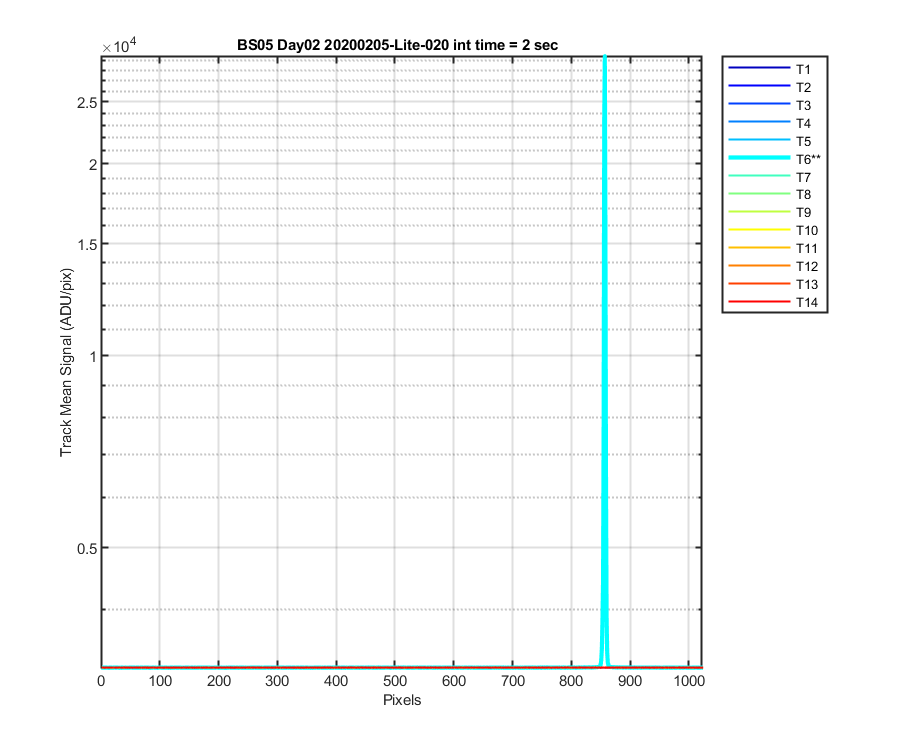Viewport: 900px width, 750px height.
Task: Click the T6** legend label
Action: [x=808, y=159]
